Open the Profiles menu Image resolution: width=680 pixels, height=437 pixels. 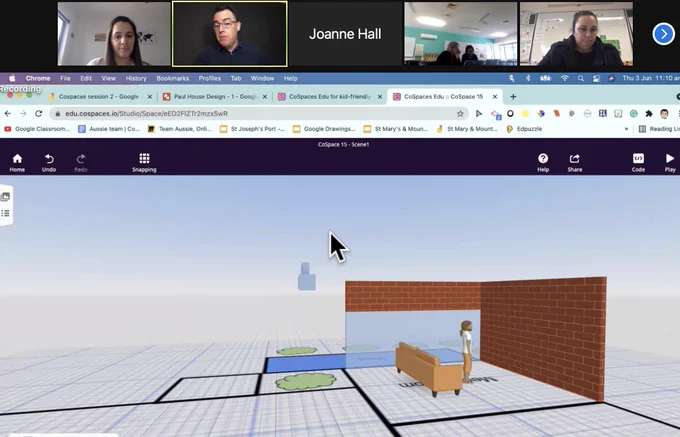(x=210, y=78)
